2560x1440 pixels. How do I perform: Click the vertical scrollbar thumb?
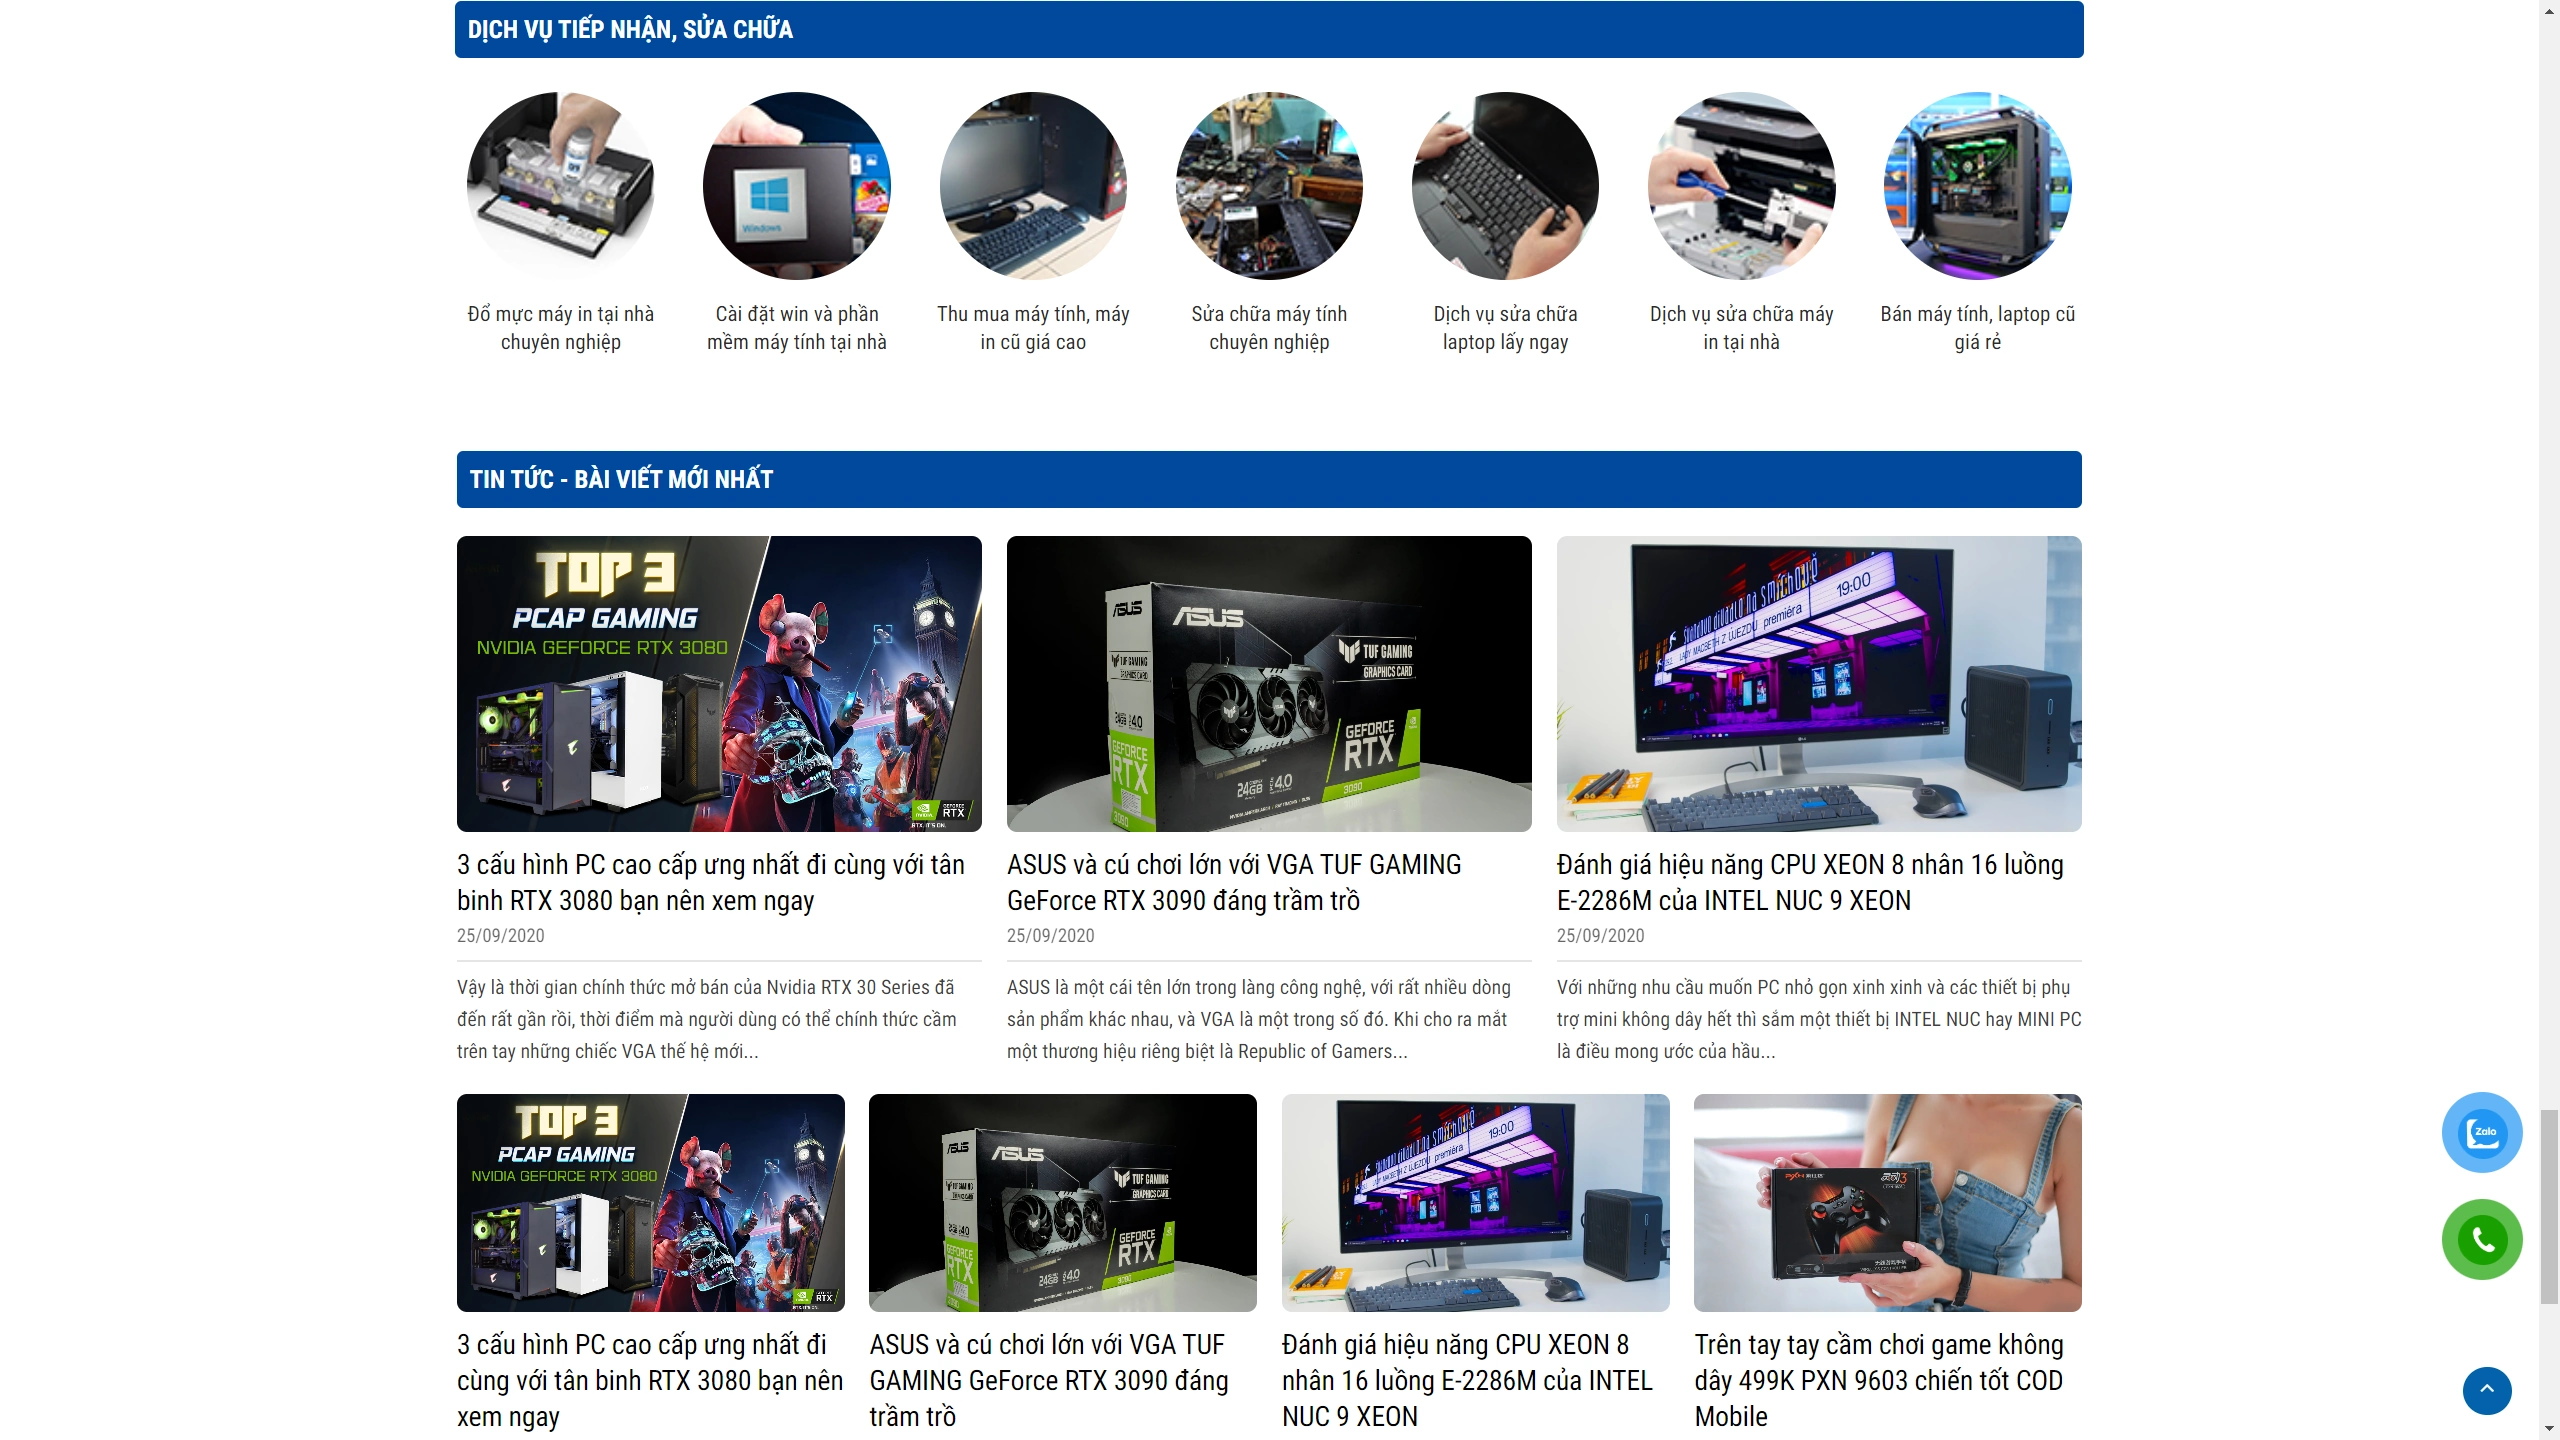pyautogui.click(x=2550, y=1207)
